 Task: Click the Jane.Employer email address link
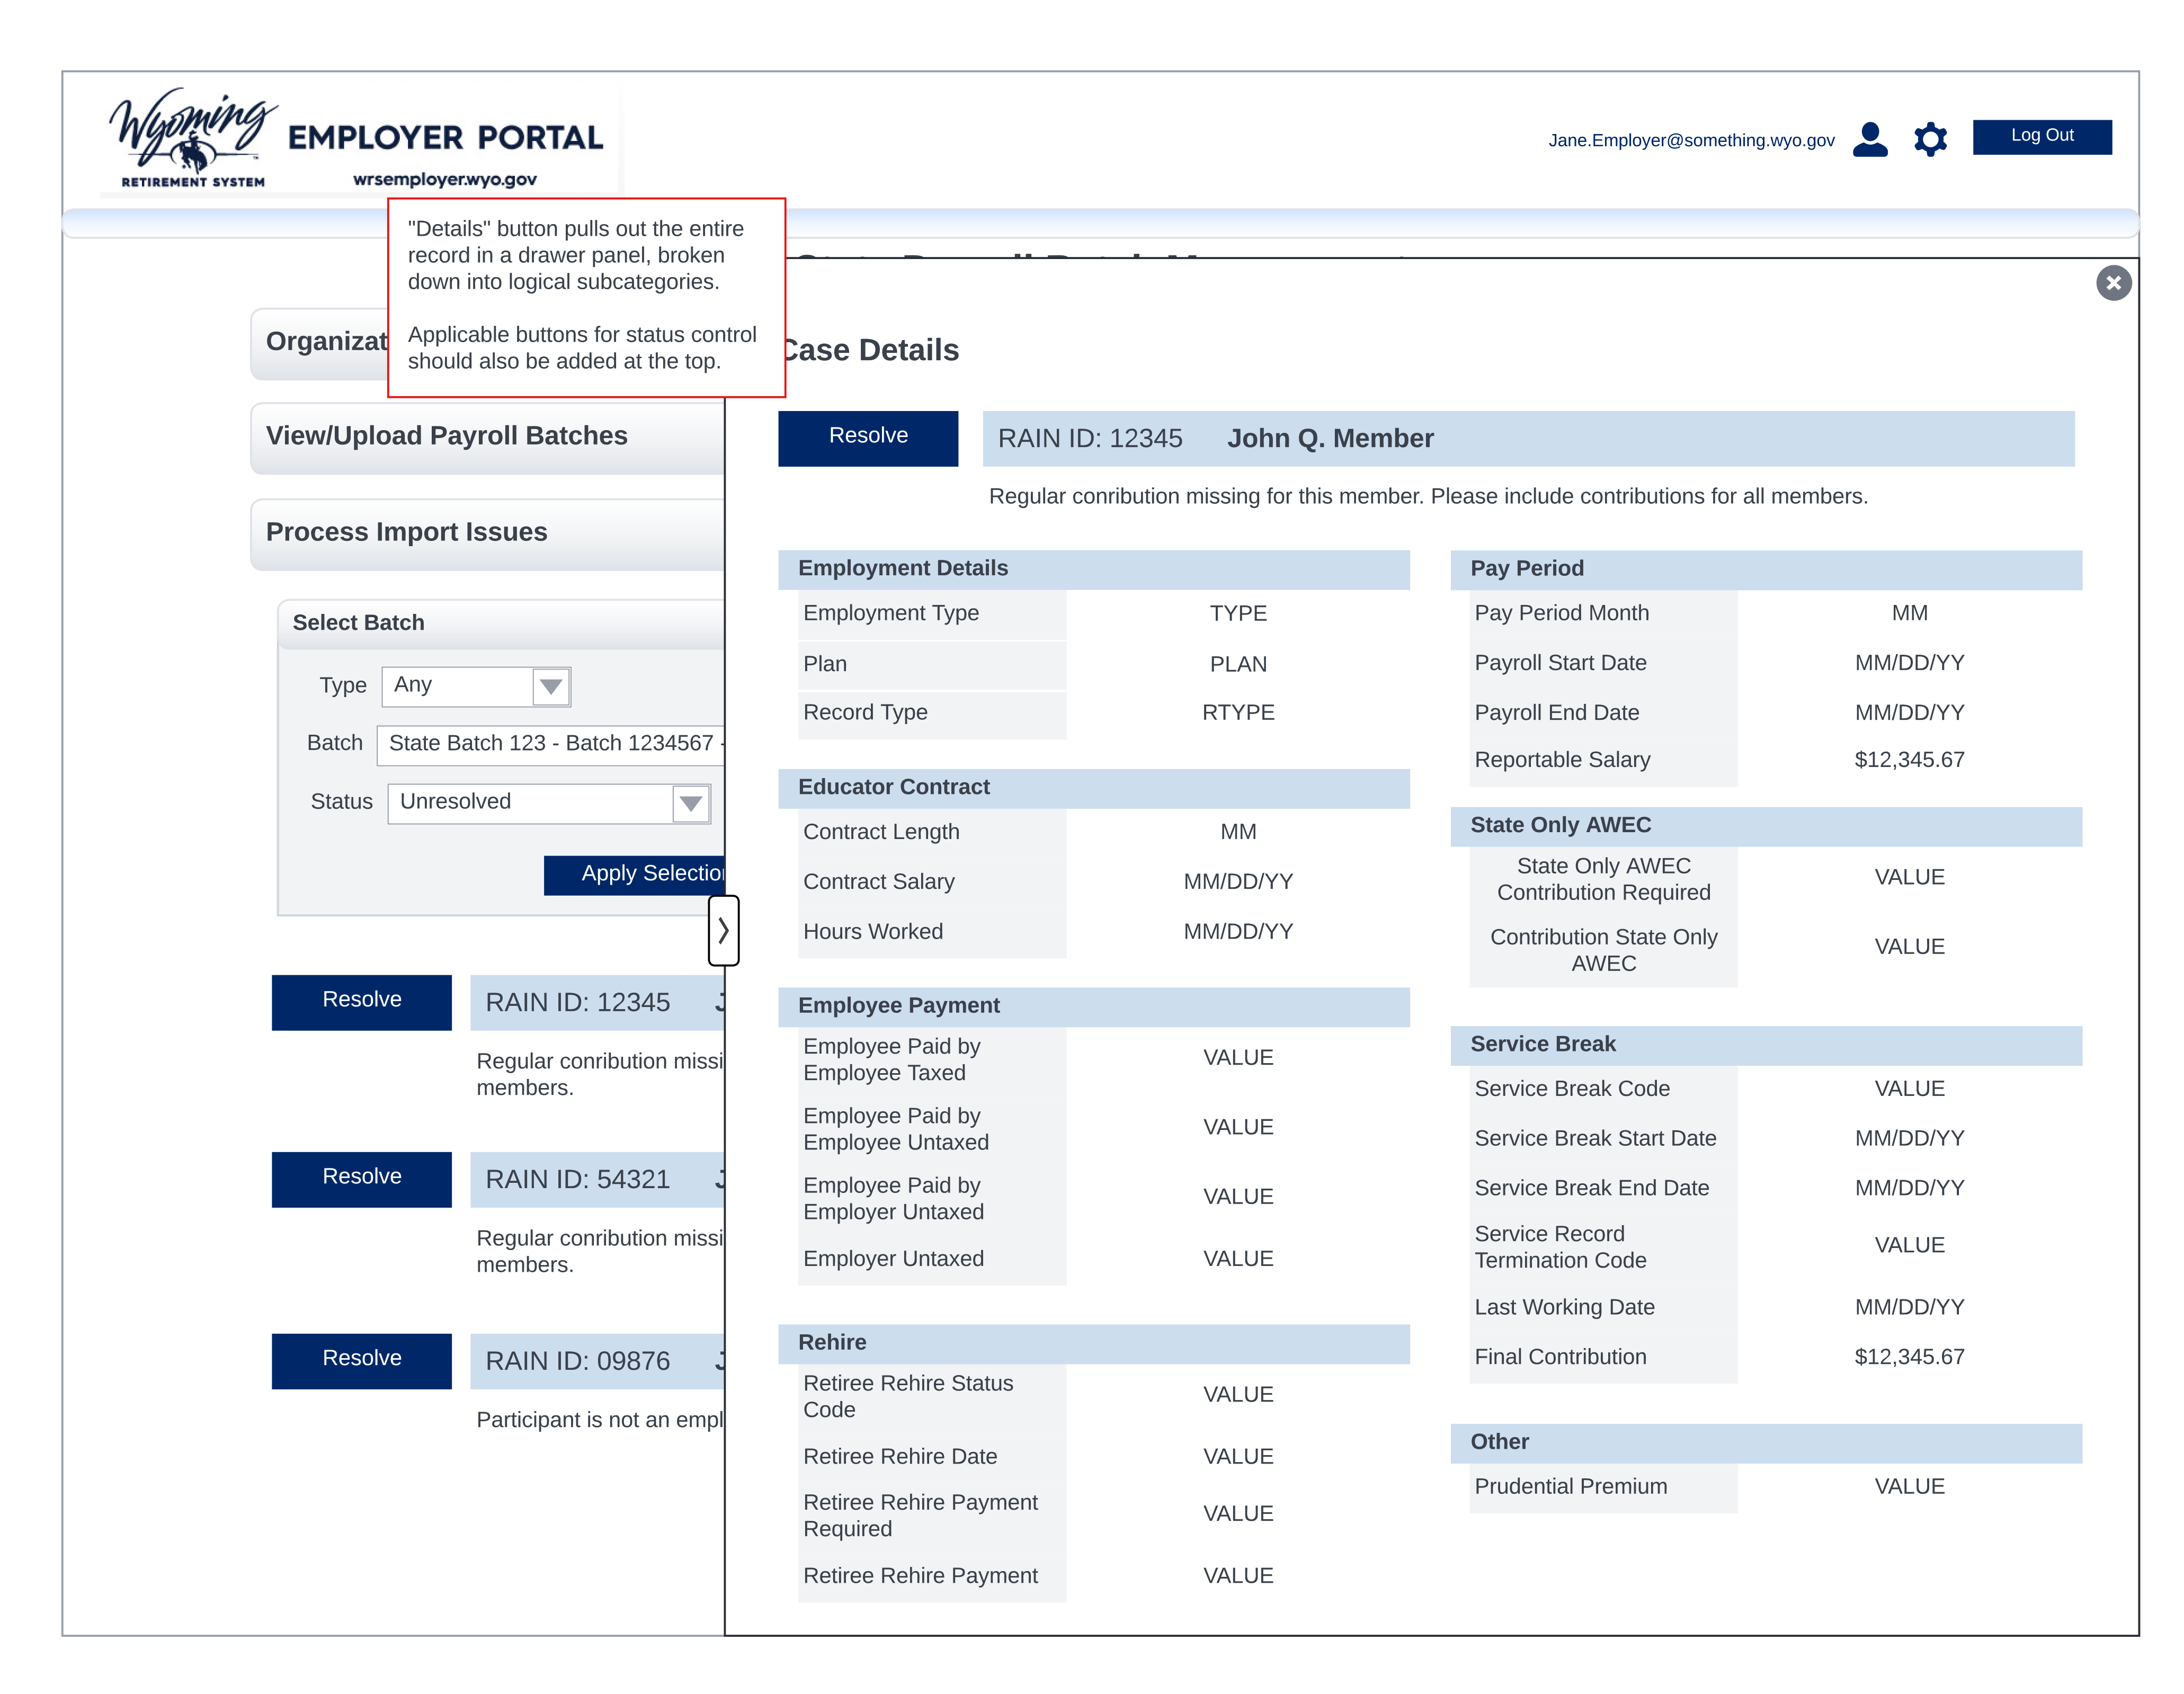[1691, 140]
